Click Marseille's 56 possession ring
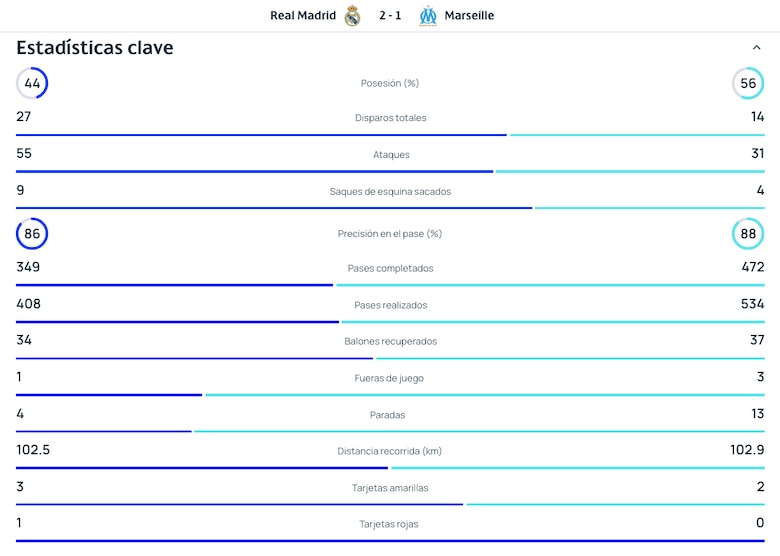 (748, 83)
